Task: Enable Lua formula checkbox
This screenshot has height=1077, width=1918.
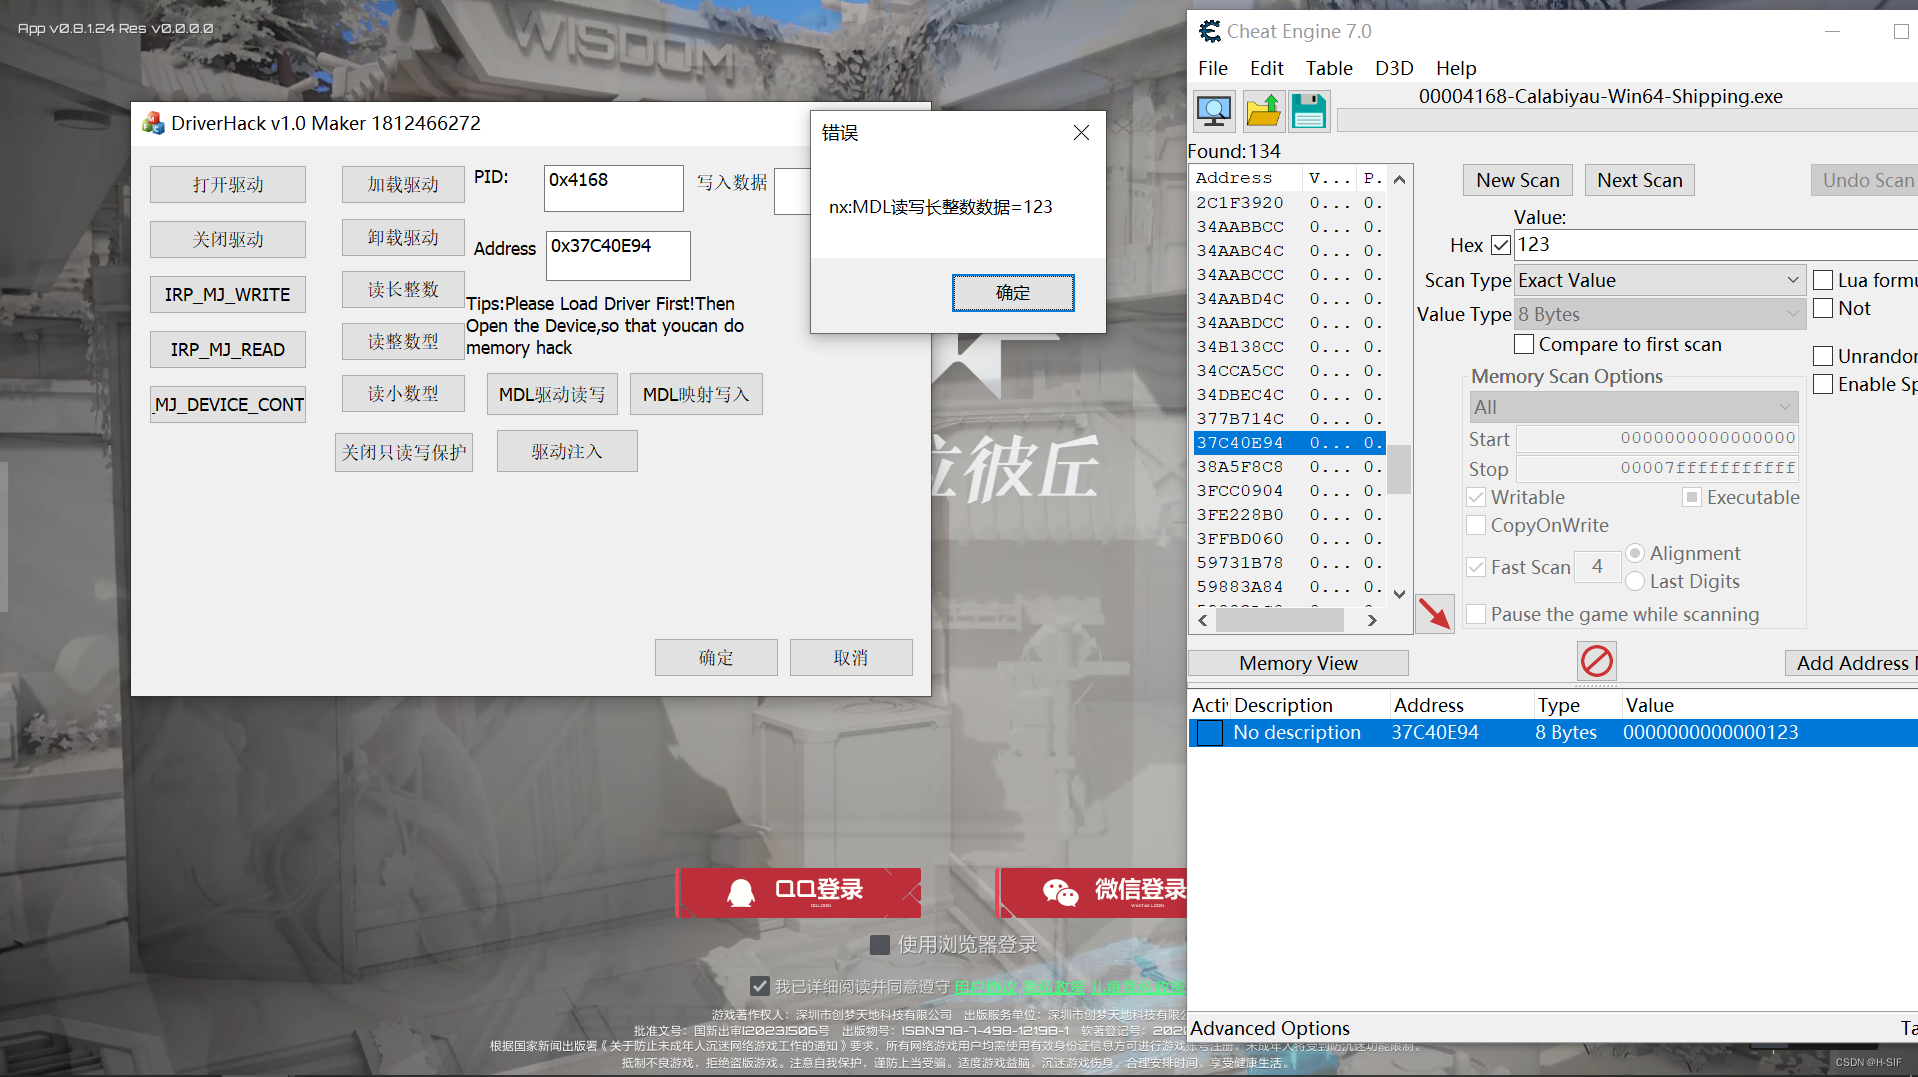Action: tap(1823, 280)
